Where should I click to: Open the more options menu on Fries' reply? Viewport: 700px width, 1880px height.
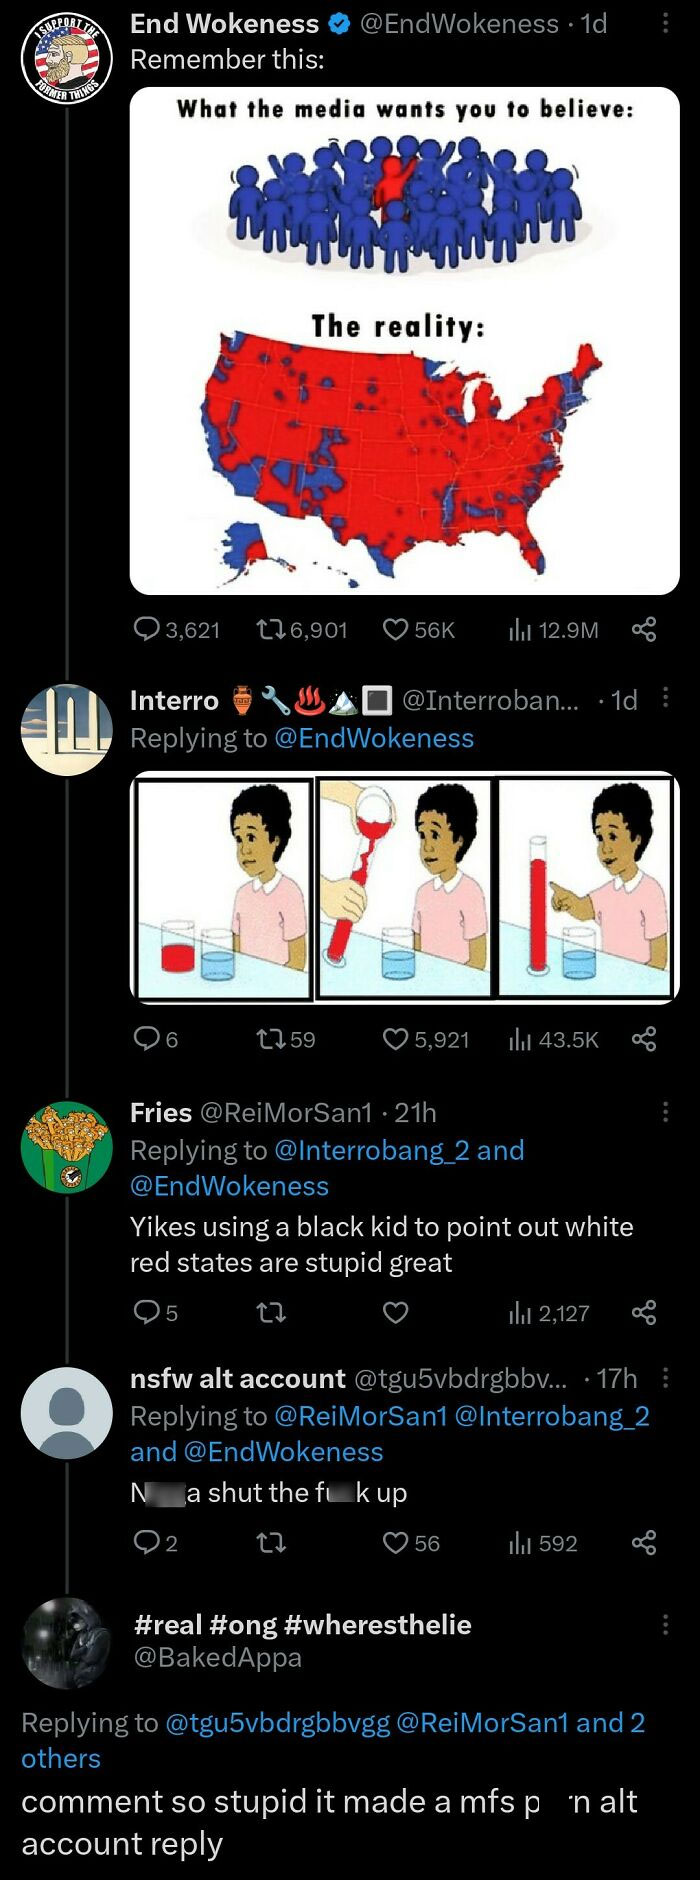tap(666, 1113)
